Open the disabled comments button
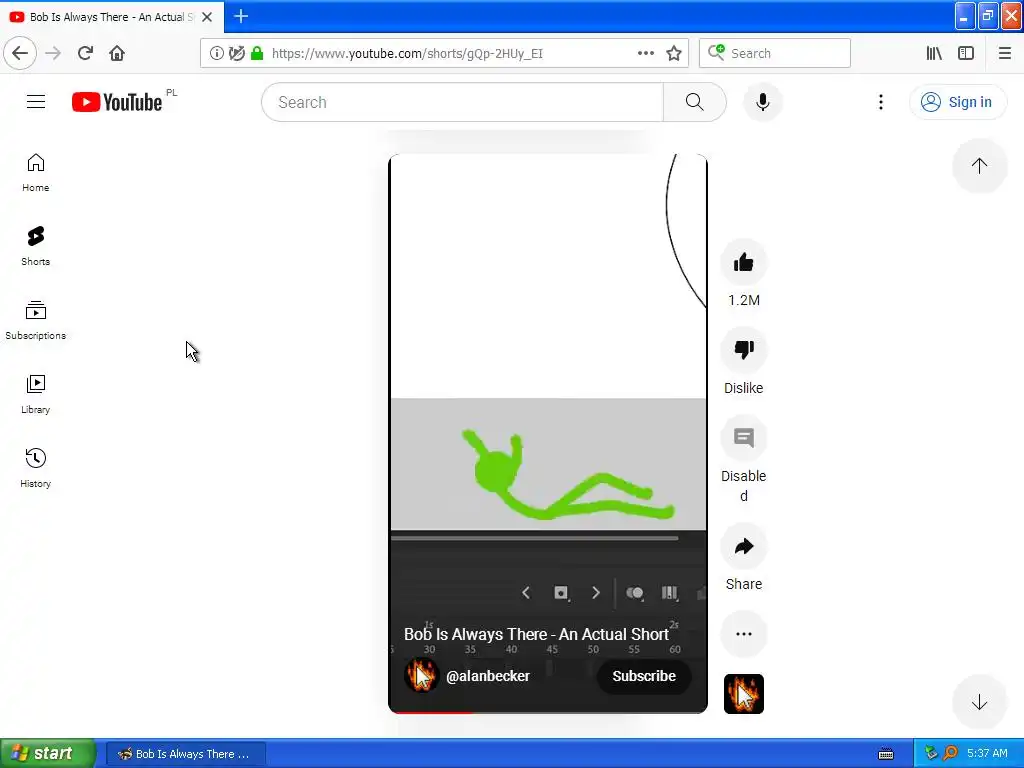 tap(743, 438)
